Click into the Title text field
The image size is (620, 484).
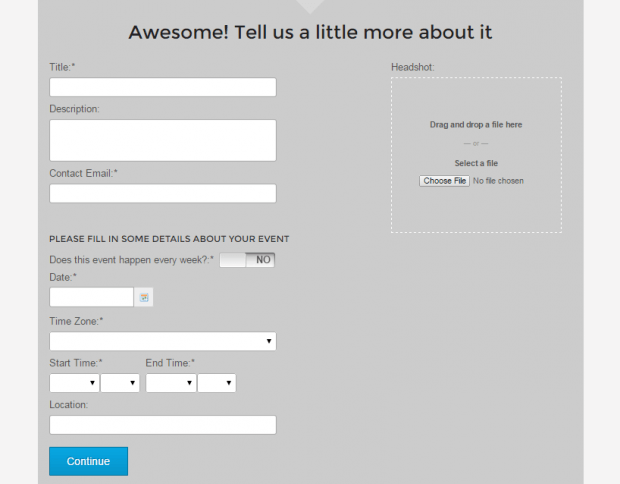162,87
